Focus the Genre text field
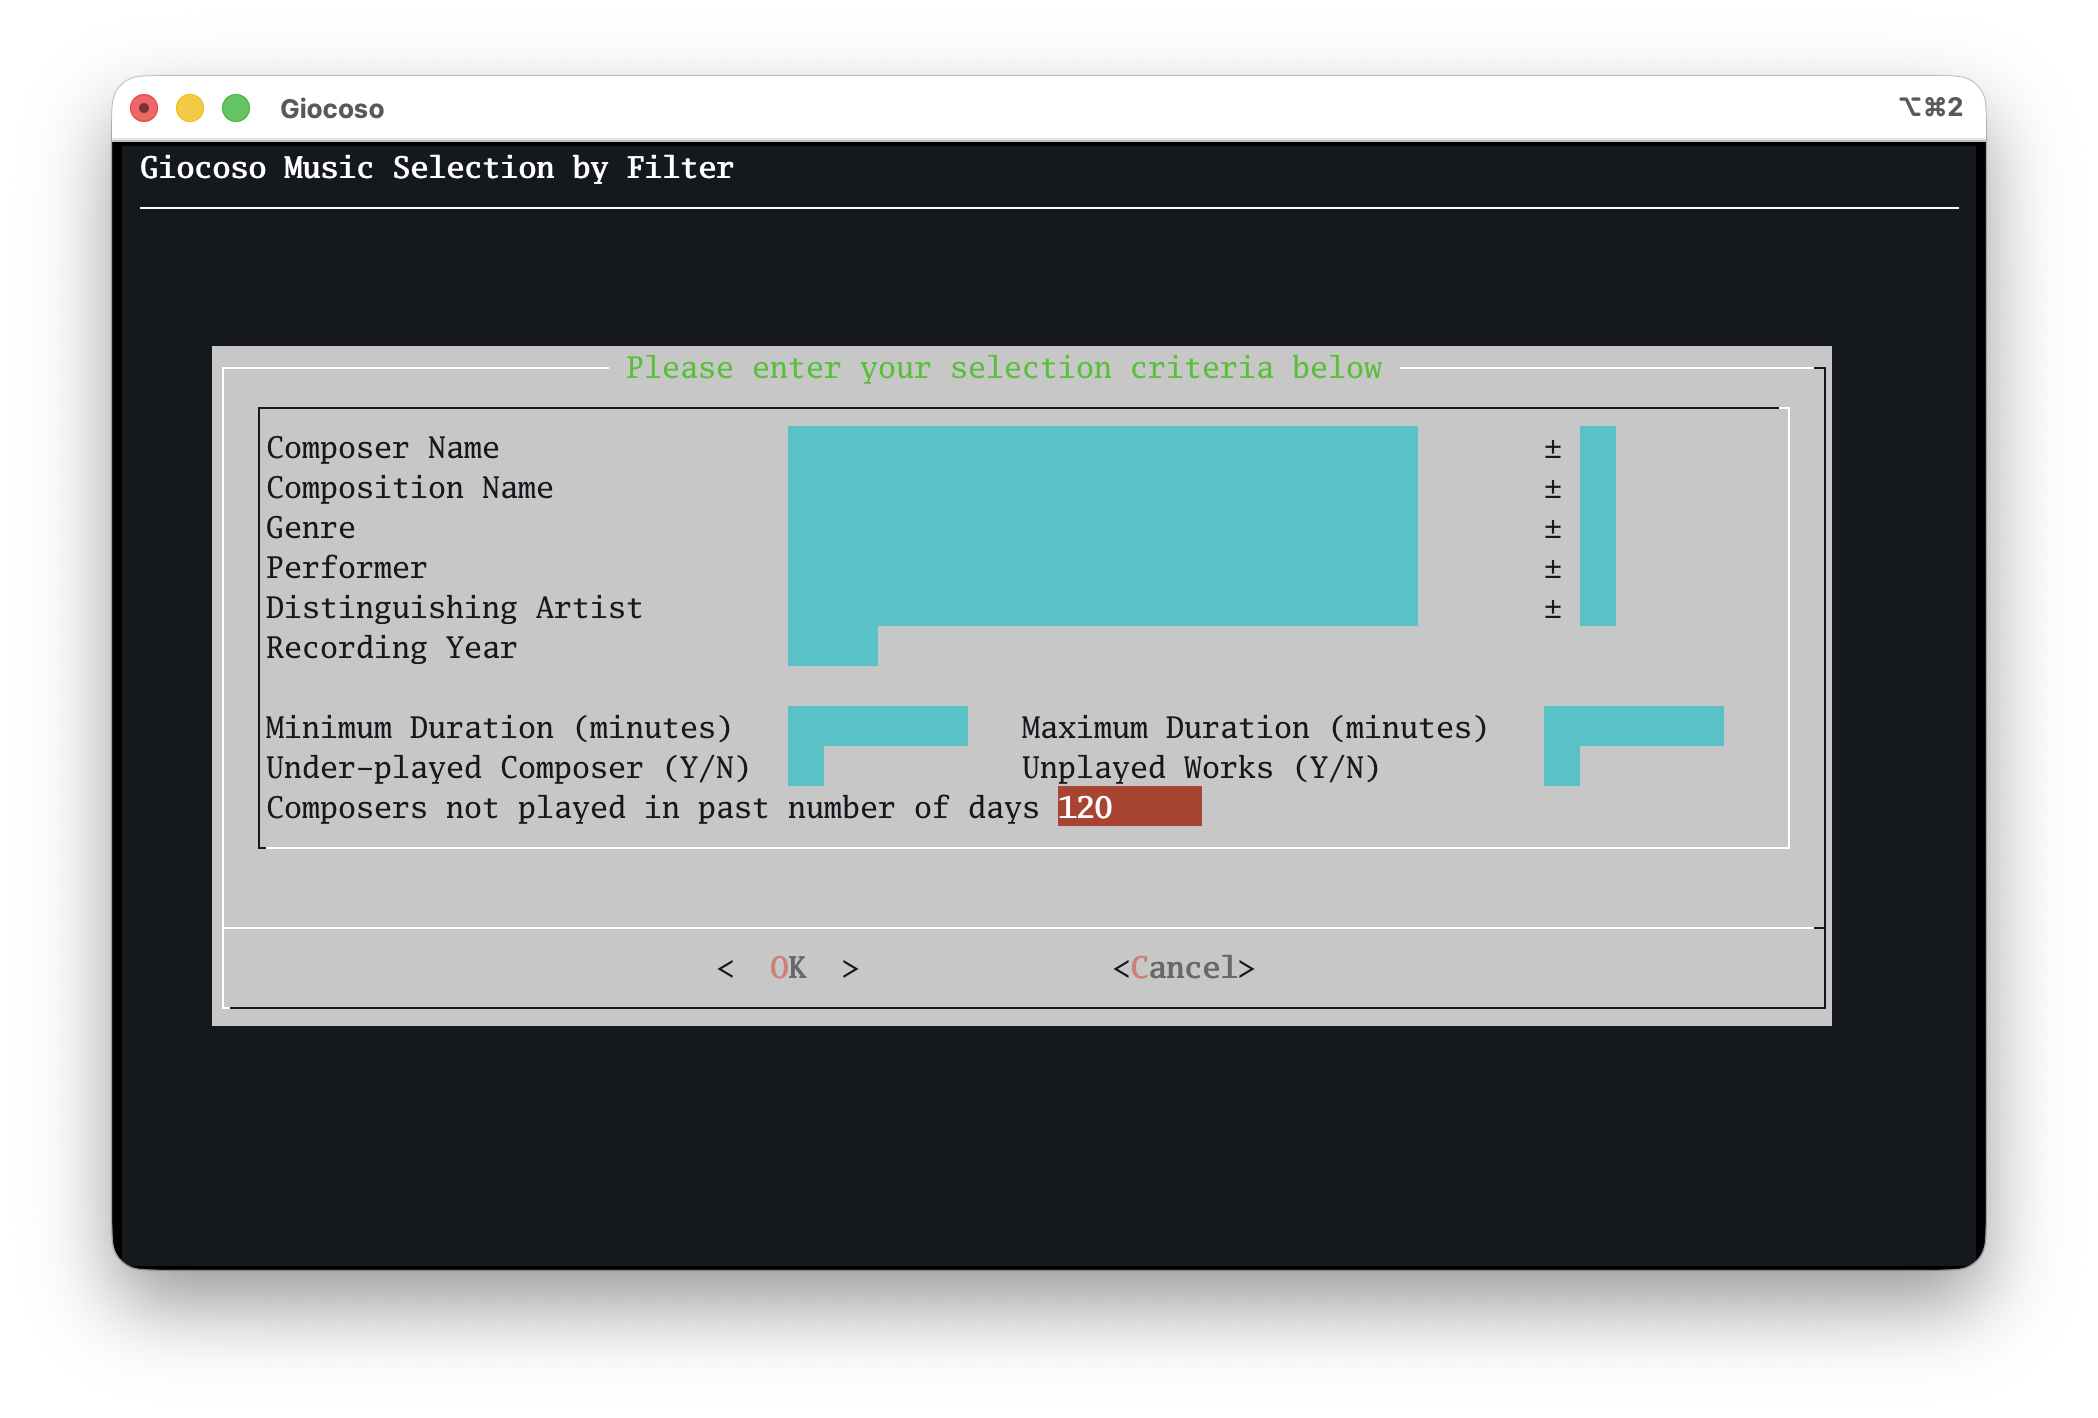 (1102, 527)
